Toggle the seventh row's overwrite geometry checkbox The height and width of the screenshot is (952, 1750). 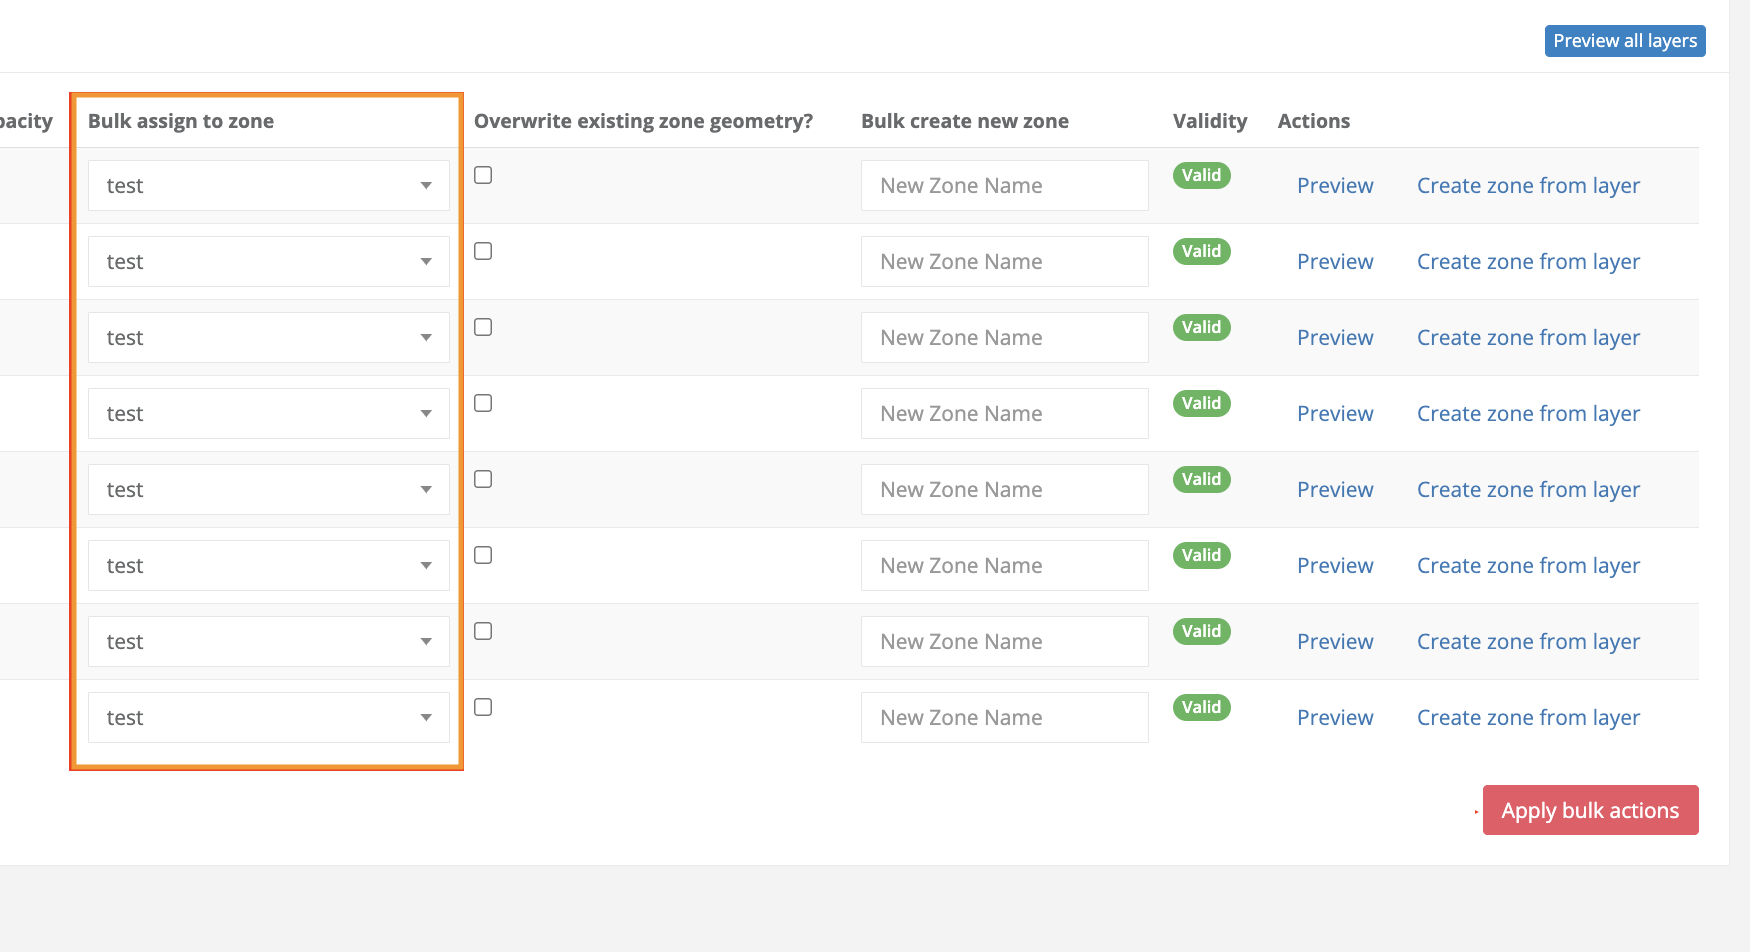pos(483,632)
